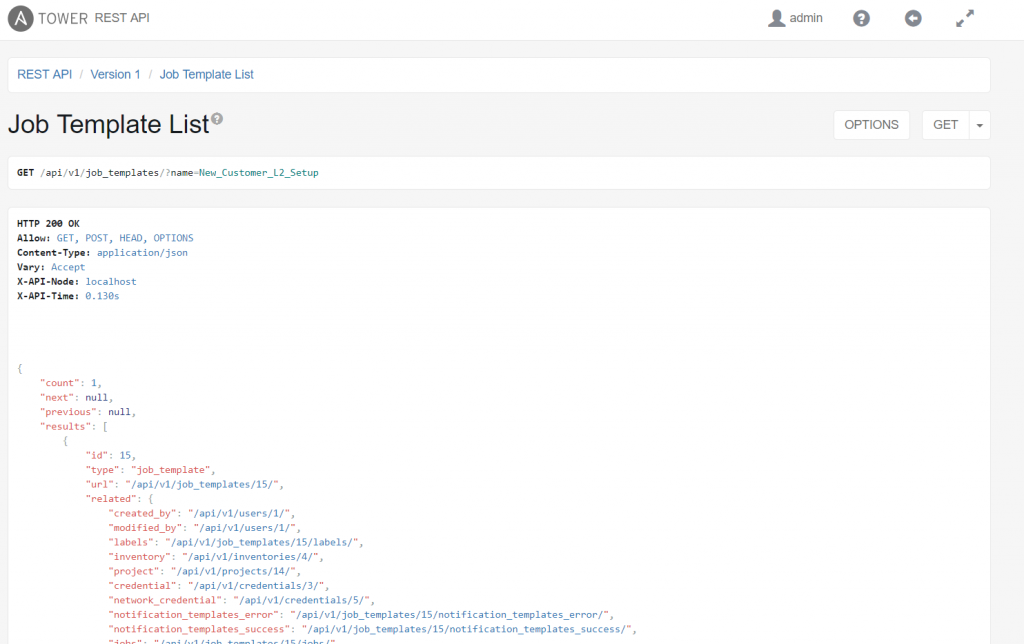Follow the REST API breadcrumb link
Viewport: 1024px width, 644px height.
pyautogui.click(x=44, y=74)
